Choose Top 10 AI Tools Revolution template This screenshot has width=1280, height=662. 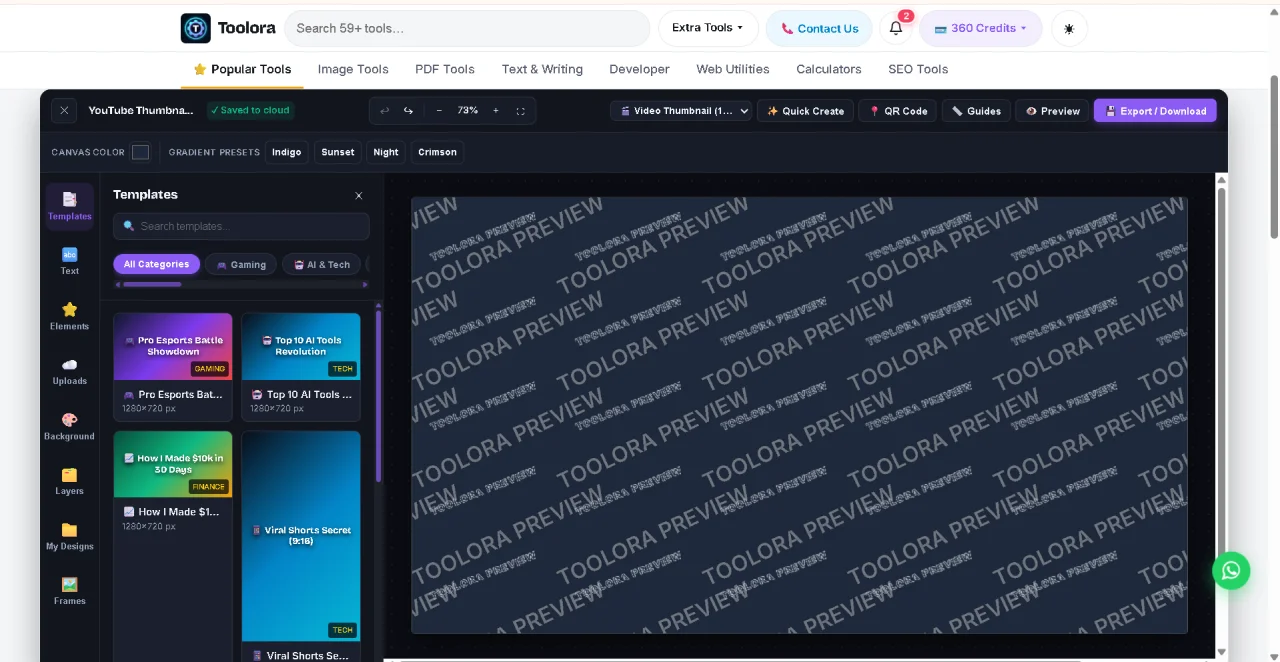click(x=301, y=367)
